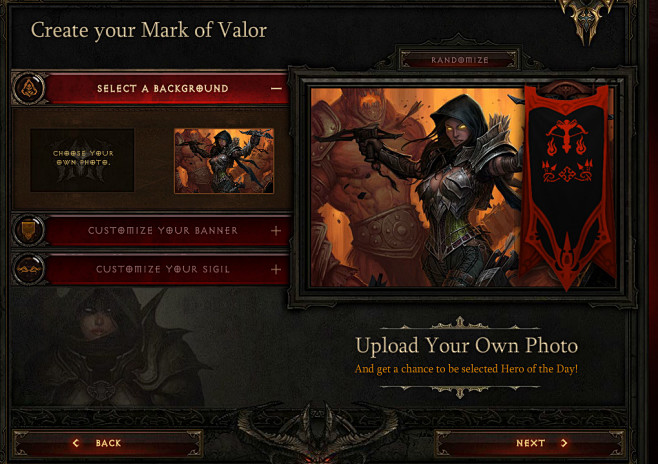
Task: Collapse Select a Background with minus sign
Action: (276, 89)
